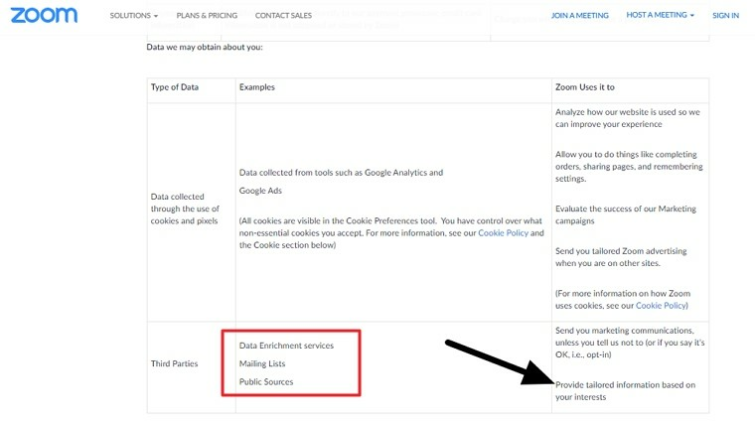
Task: Click 'Analyze how our website is used' text
Action: point(627,118)
